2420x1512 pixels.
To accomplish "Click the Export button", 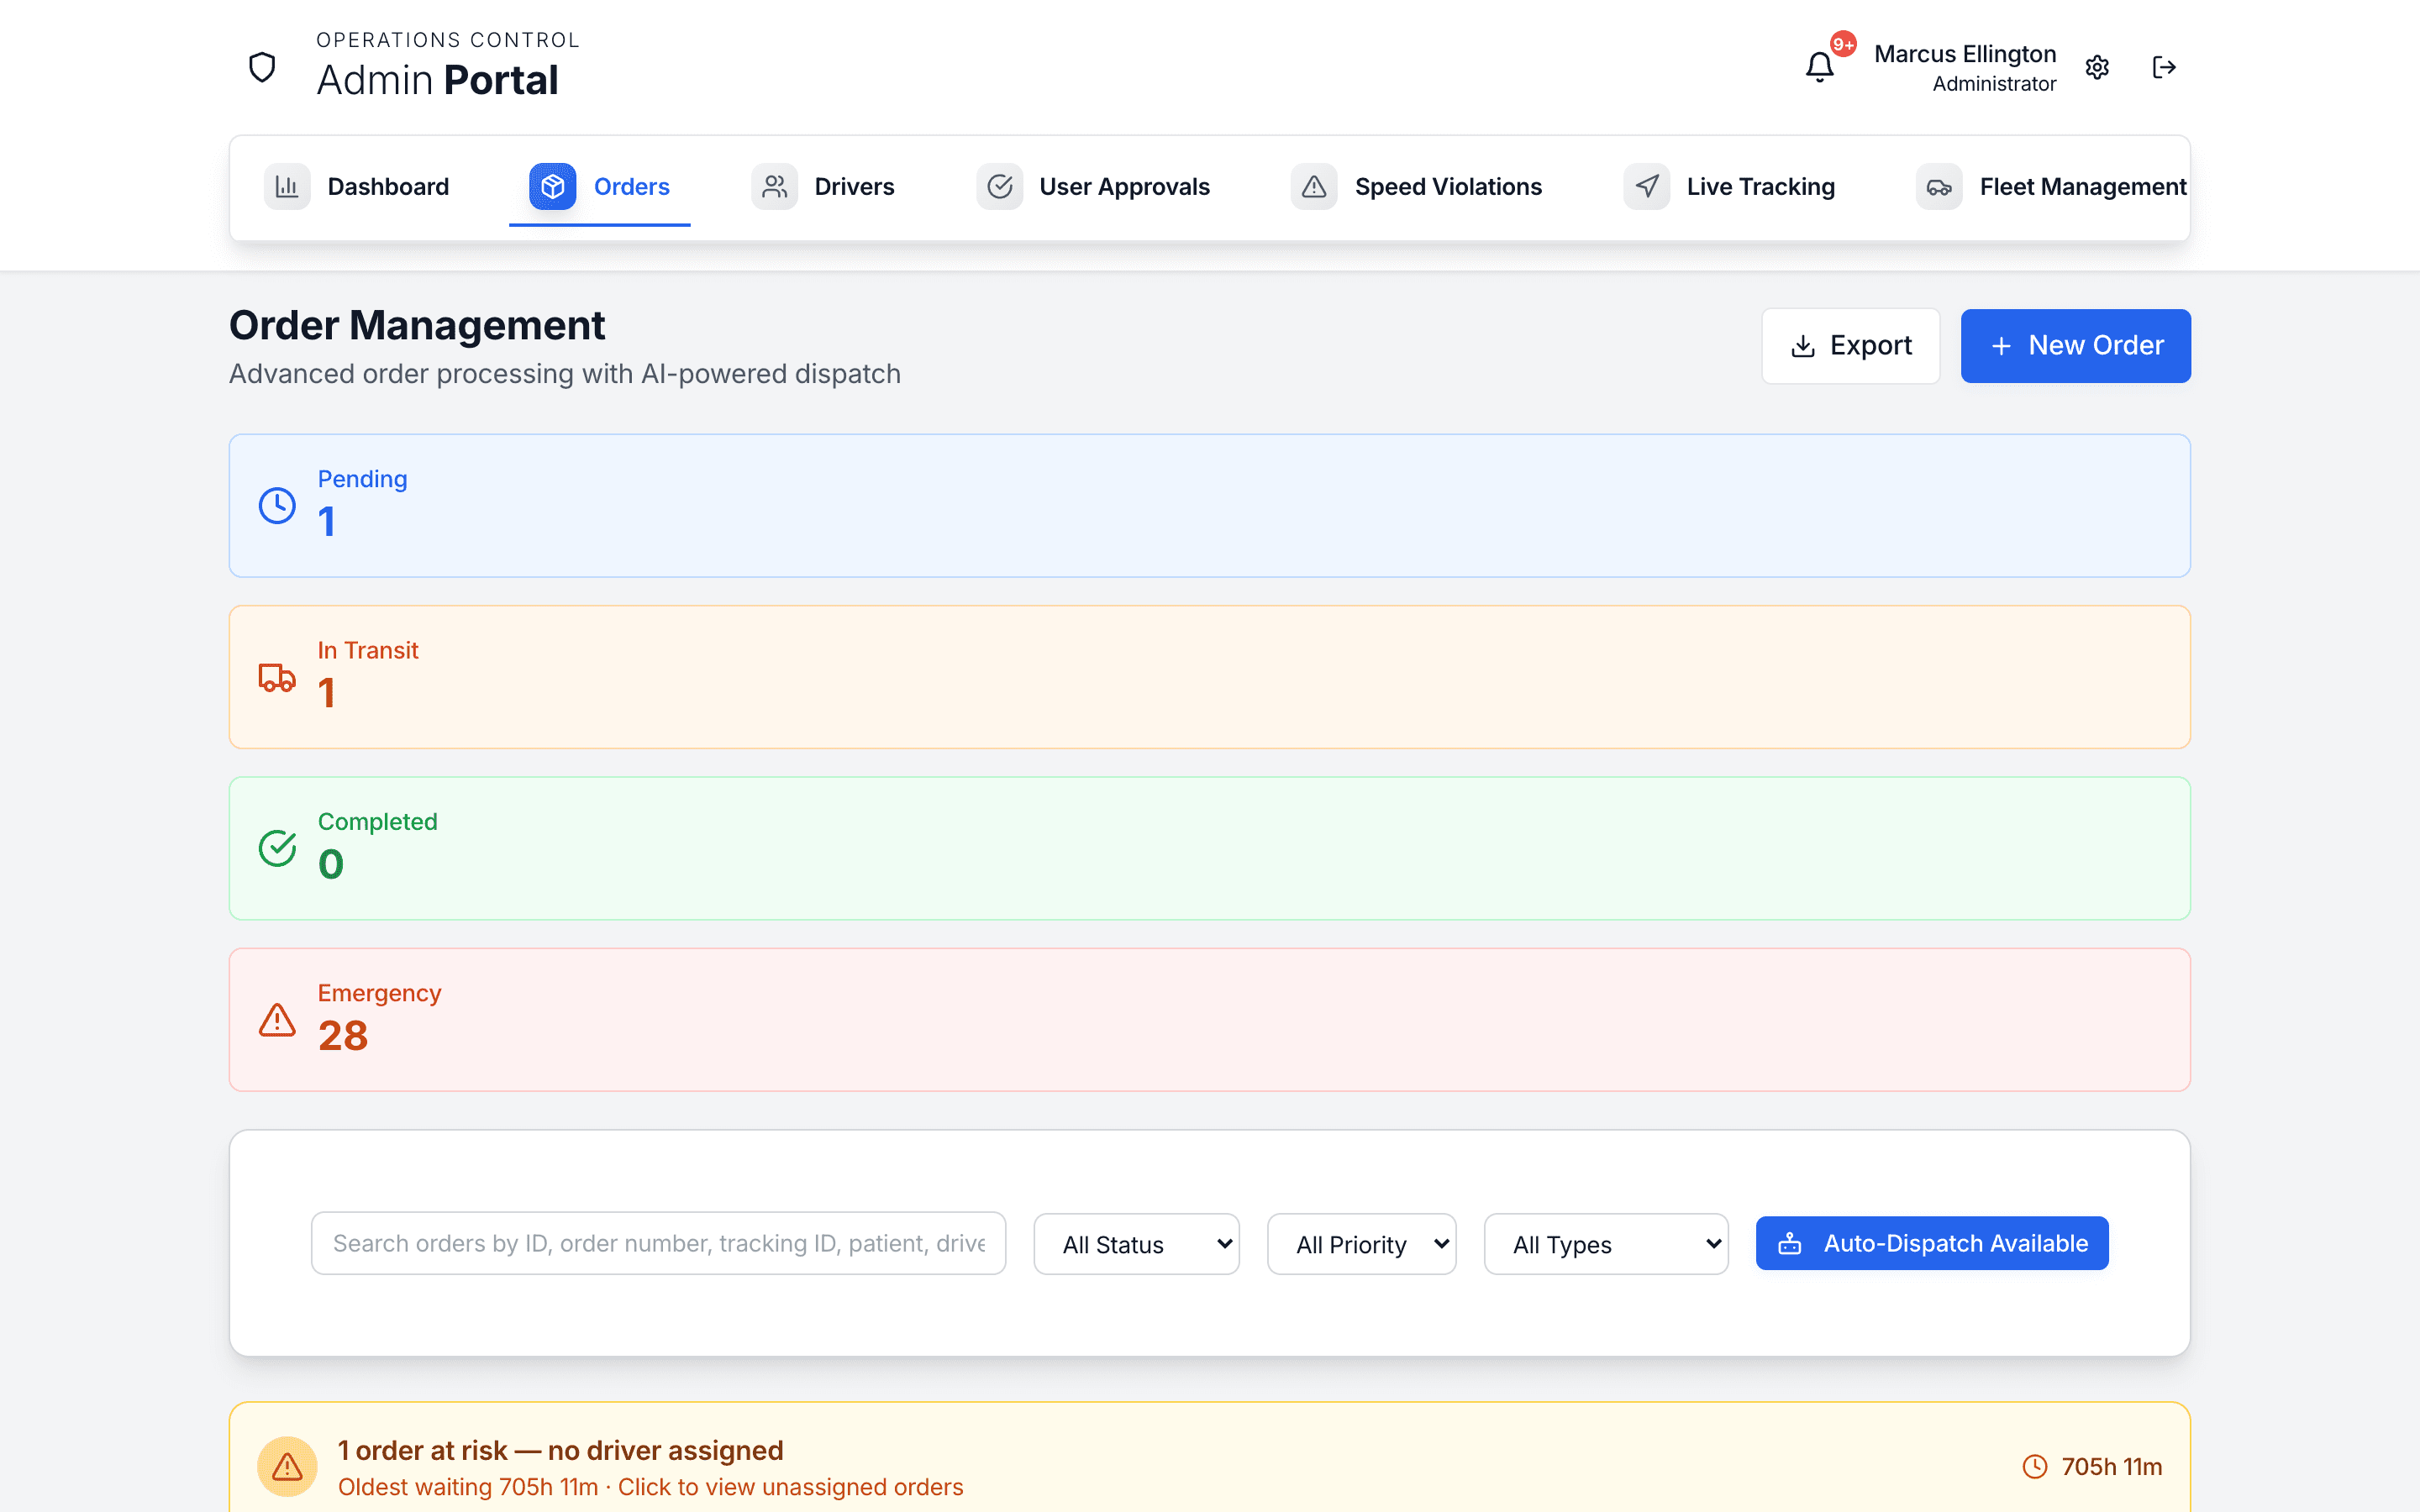I will click(1850, 345).
